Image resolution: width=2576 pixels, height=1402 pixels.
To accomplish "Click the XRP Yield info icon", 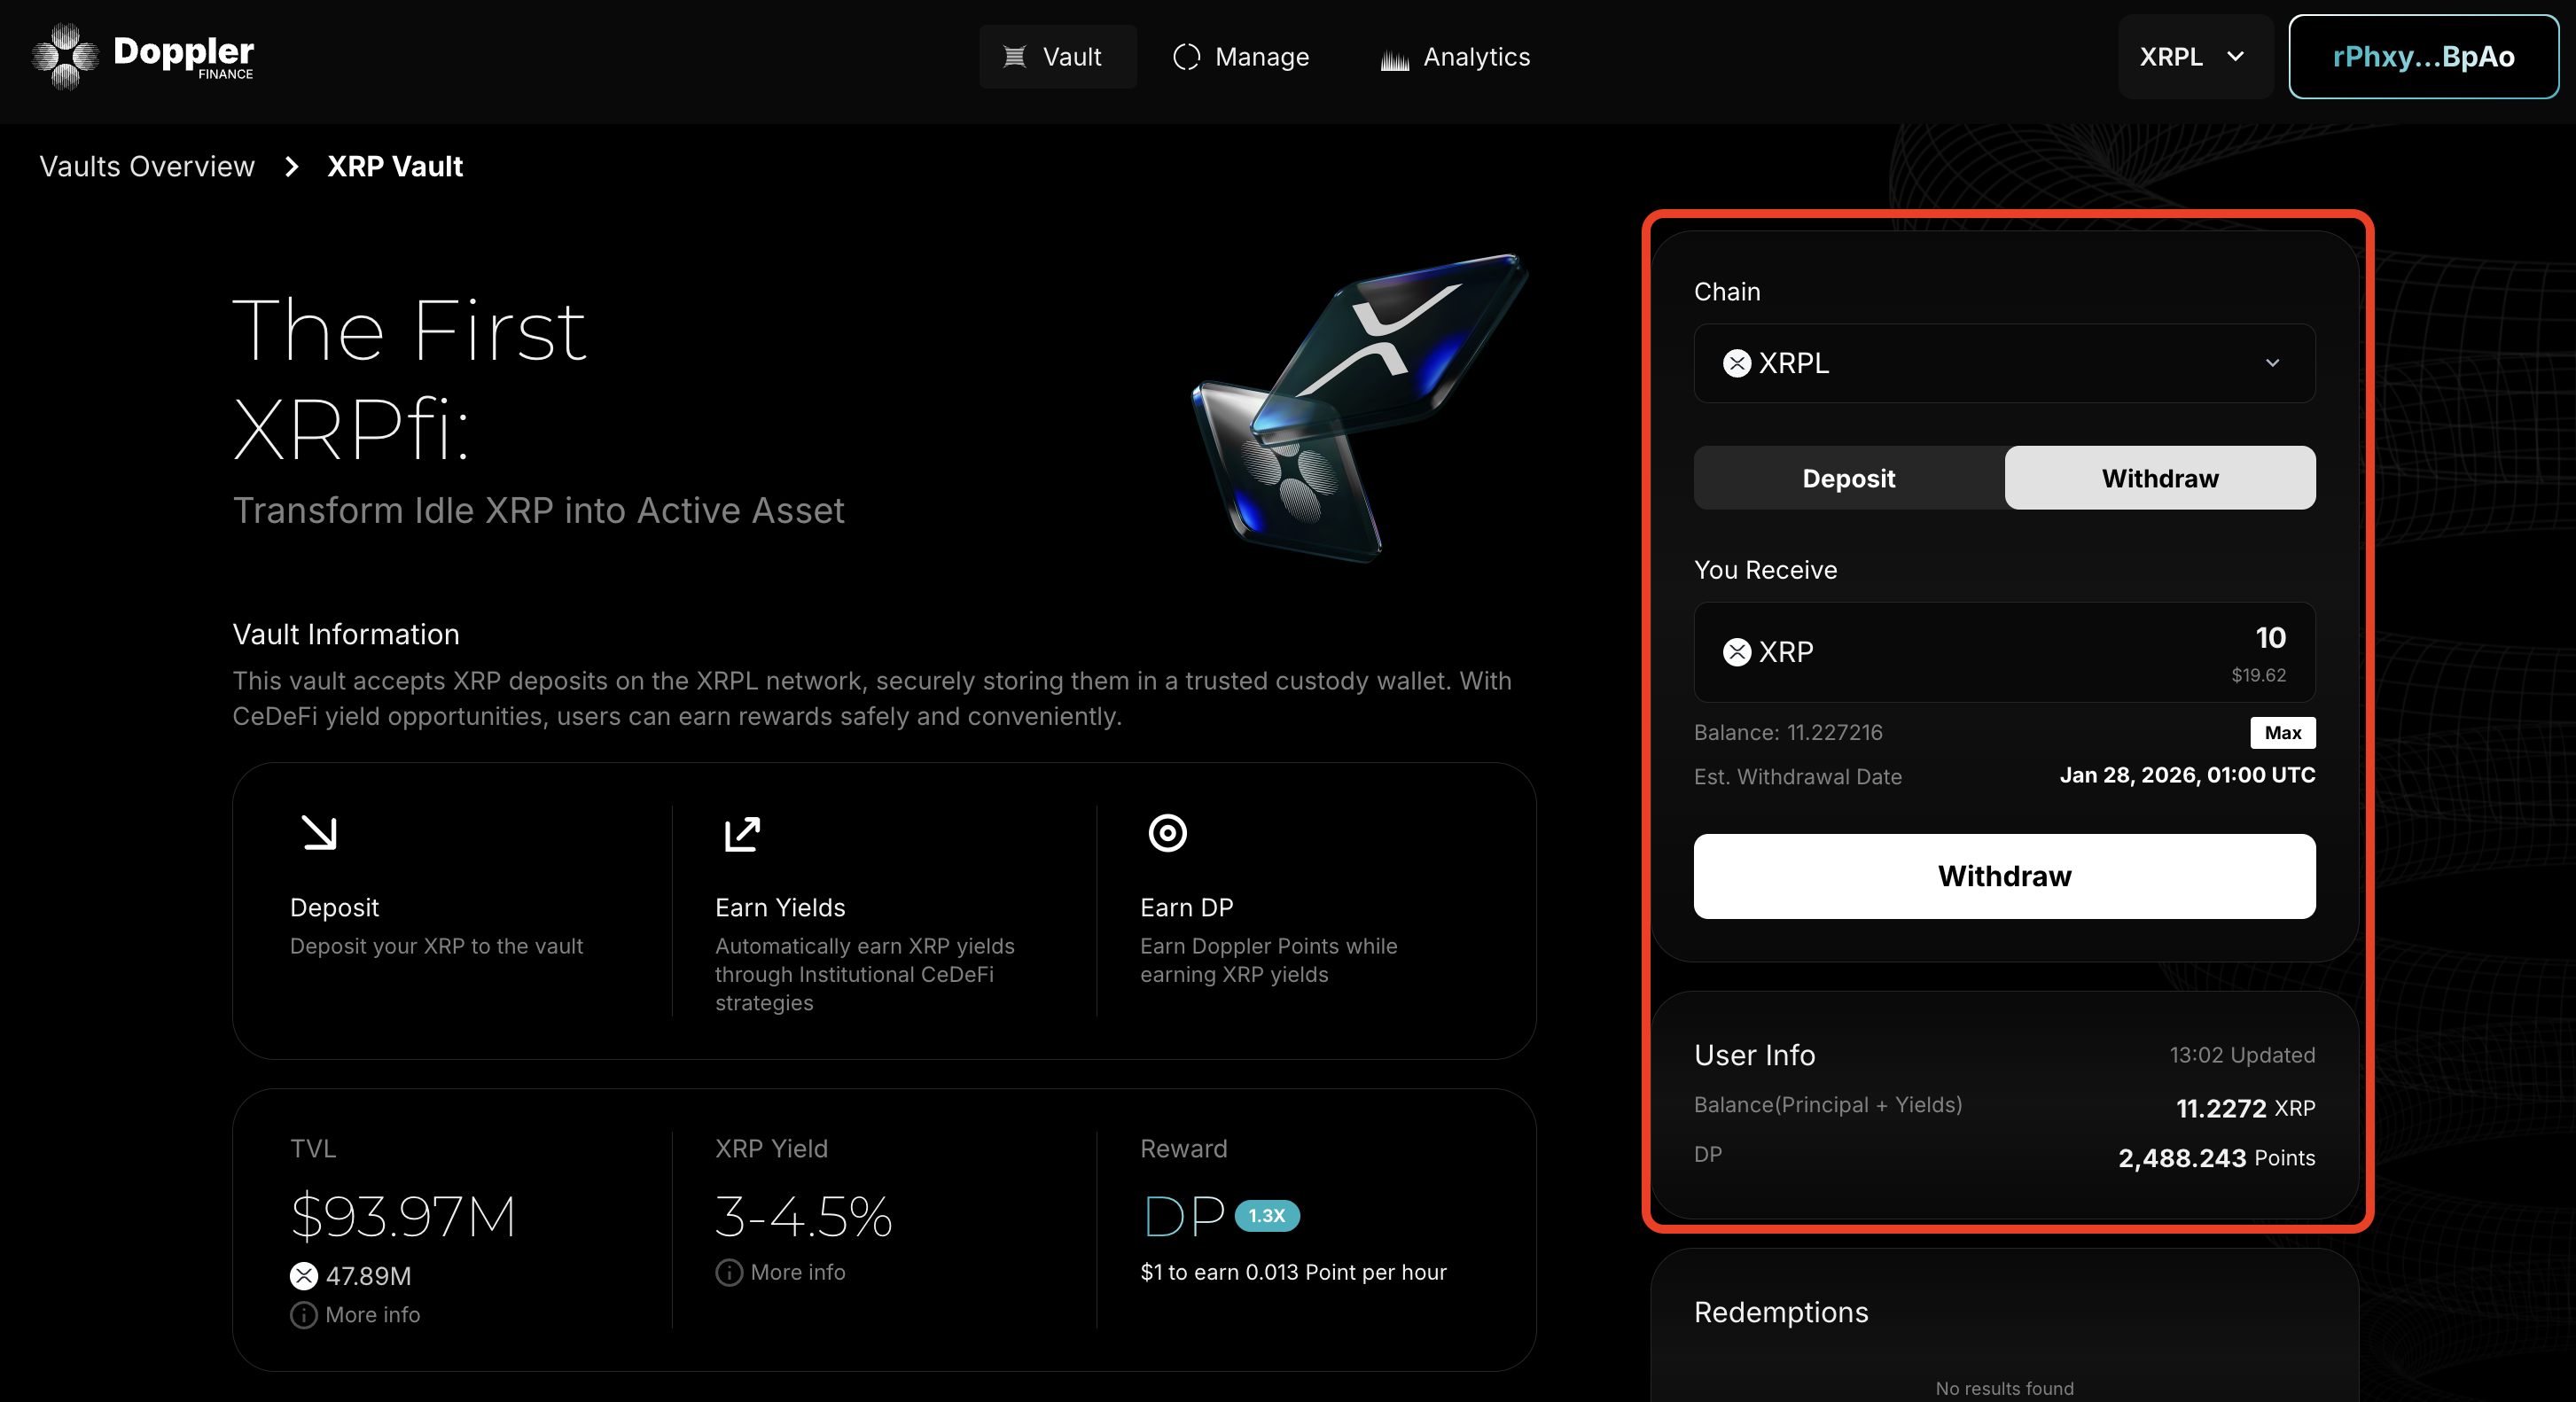I will click(x=729, y=1272).
